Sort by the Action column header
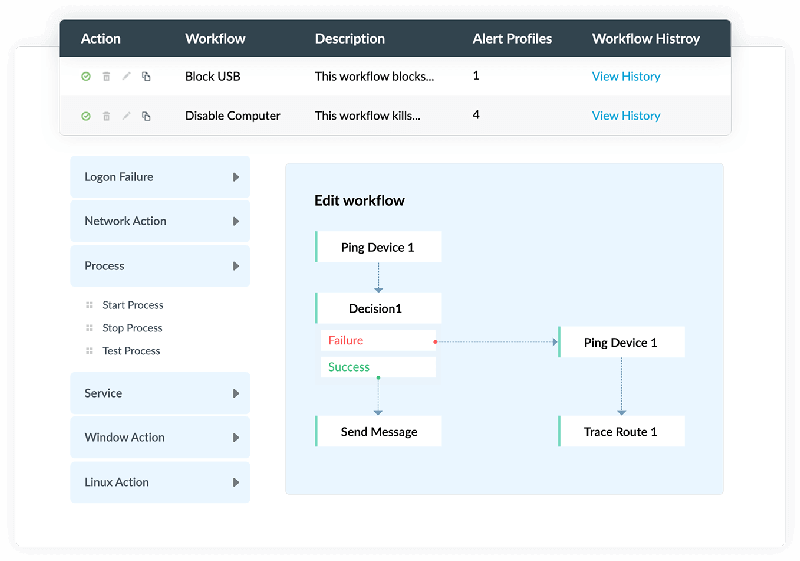Image resolution: width=800 pixels, height=561 pixels. click(x=101, y=39)
